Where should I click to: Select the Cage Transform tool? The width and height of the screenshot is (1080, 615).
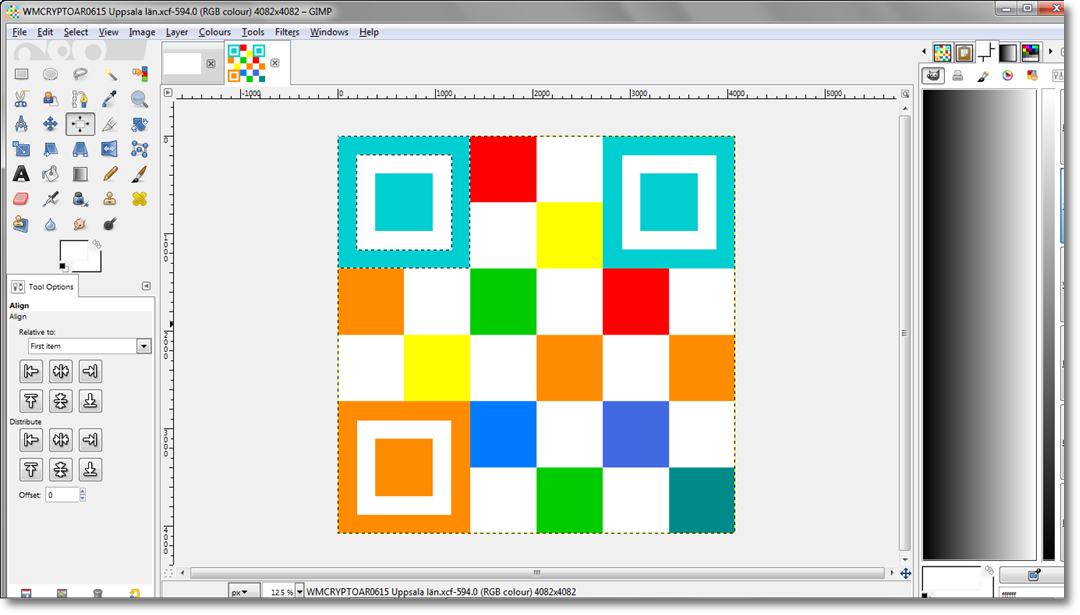tap(139, 149)
